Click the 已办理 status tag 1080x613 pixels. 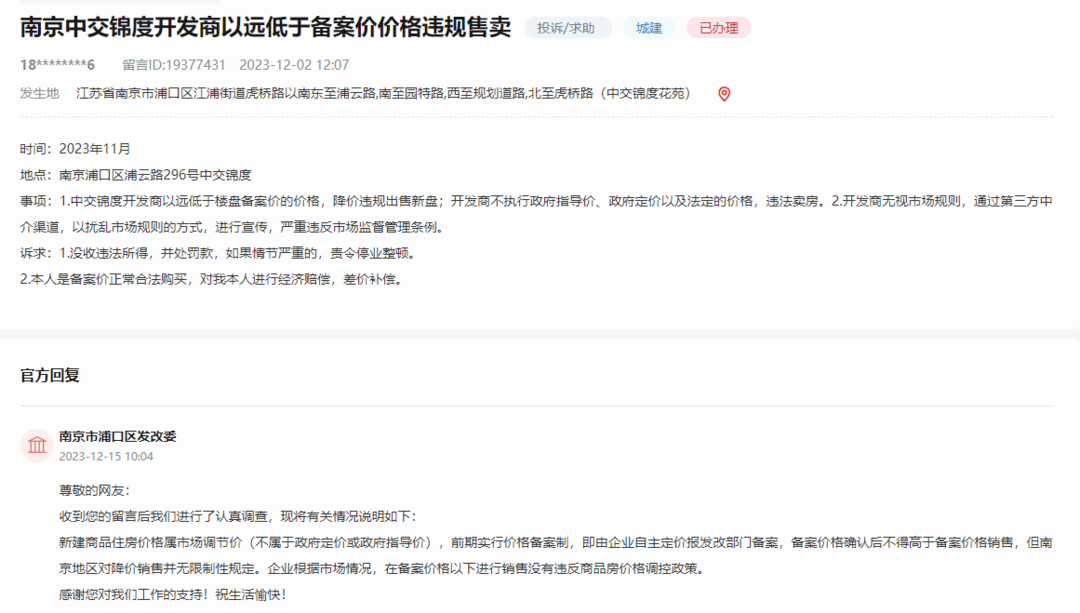[x=718, y=28]
